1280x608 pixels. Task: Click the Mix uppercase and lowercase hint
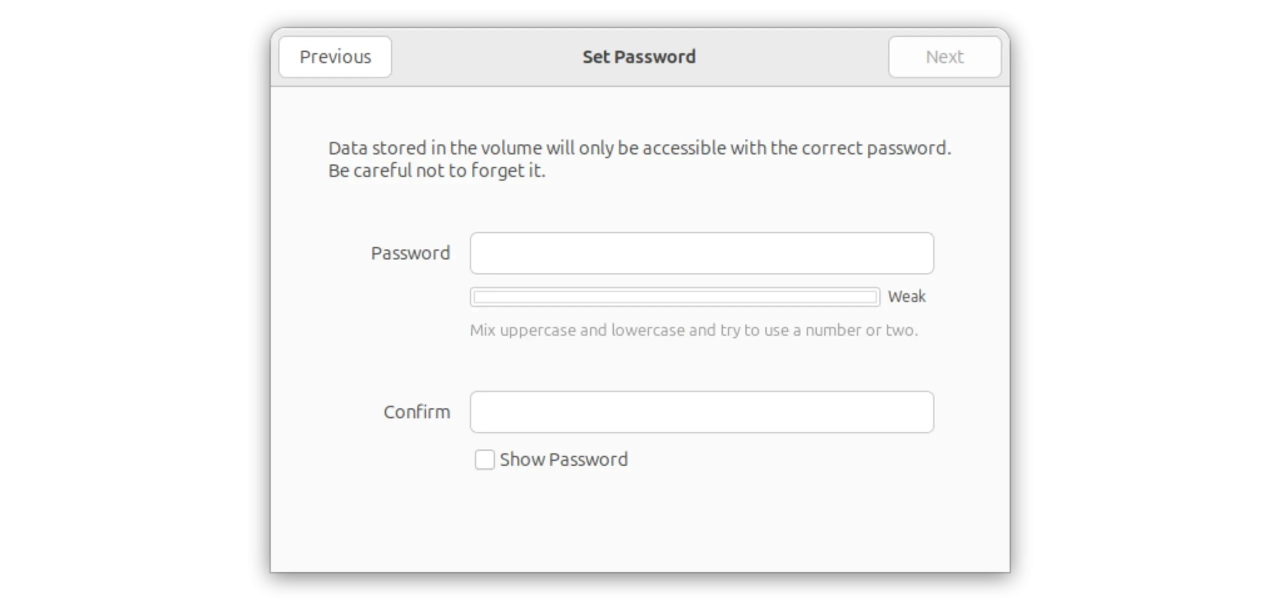693,330
